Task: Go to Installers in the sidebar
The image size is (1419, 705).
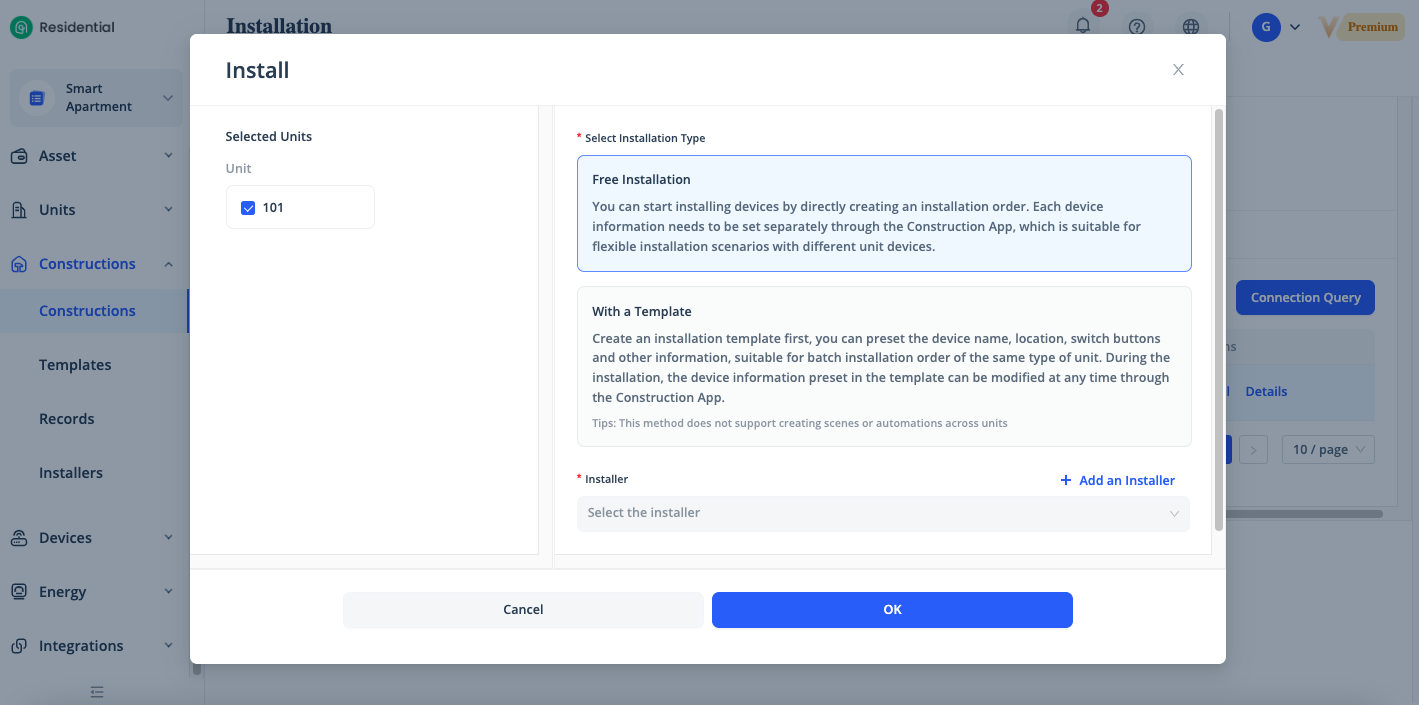Action: click(71, 473)
